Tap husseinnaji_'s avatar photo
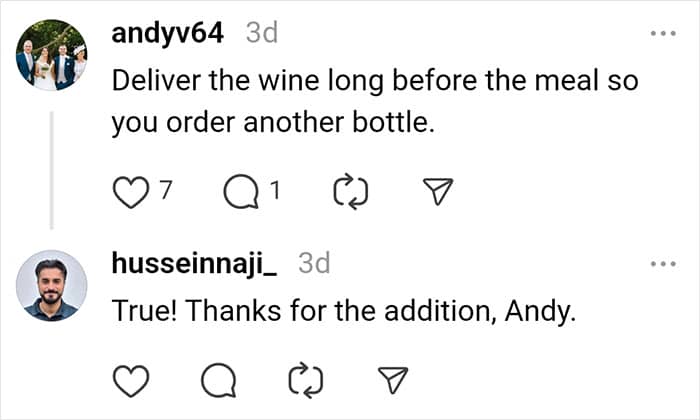 [51, 285]
